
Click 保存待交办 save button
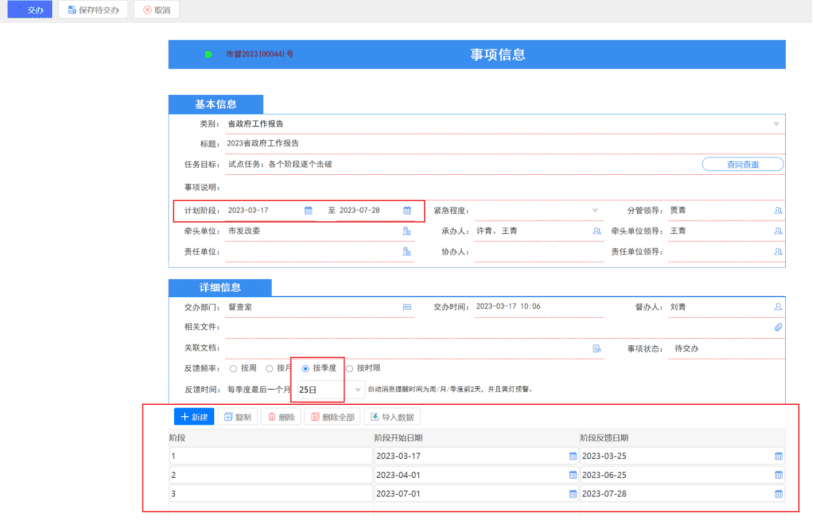tap(93, 9)
